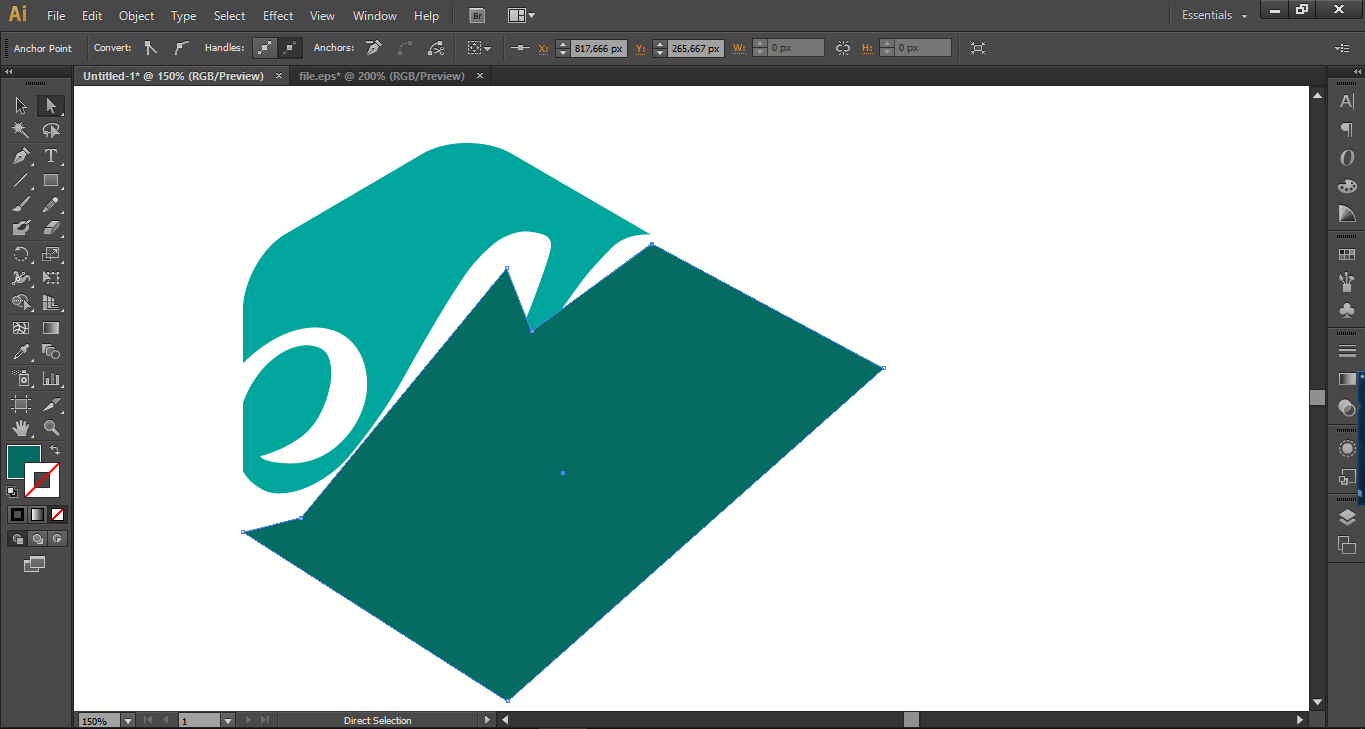Screen dimensions: 1365x729
Task: Convert selected anchor to corner
Action: [x=151, y=47]
